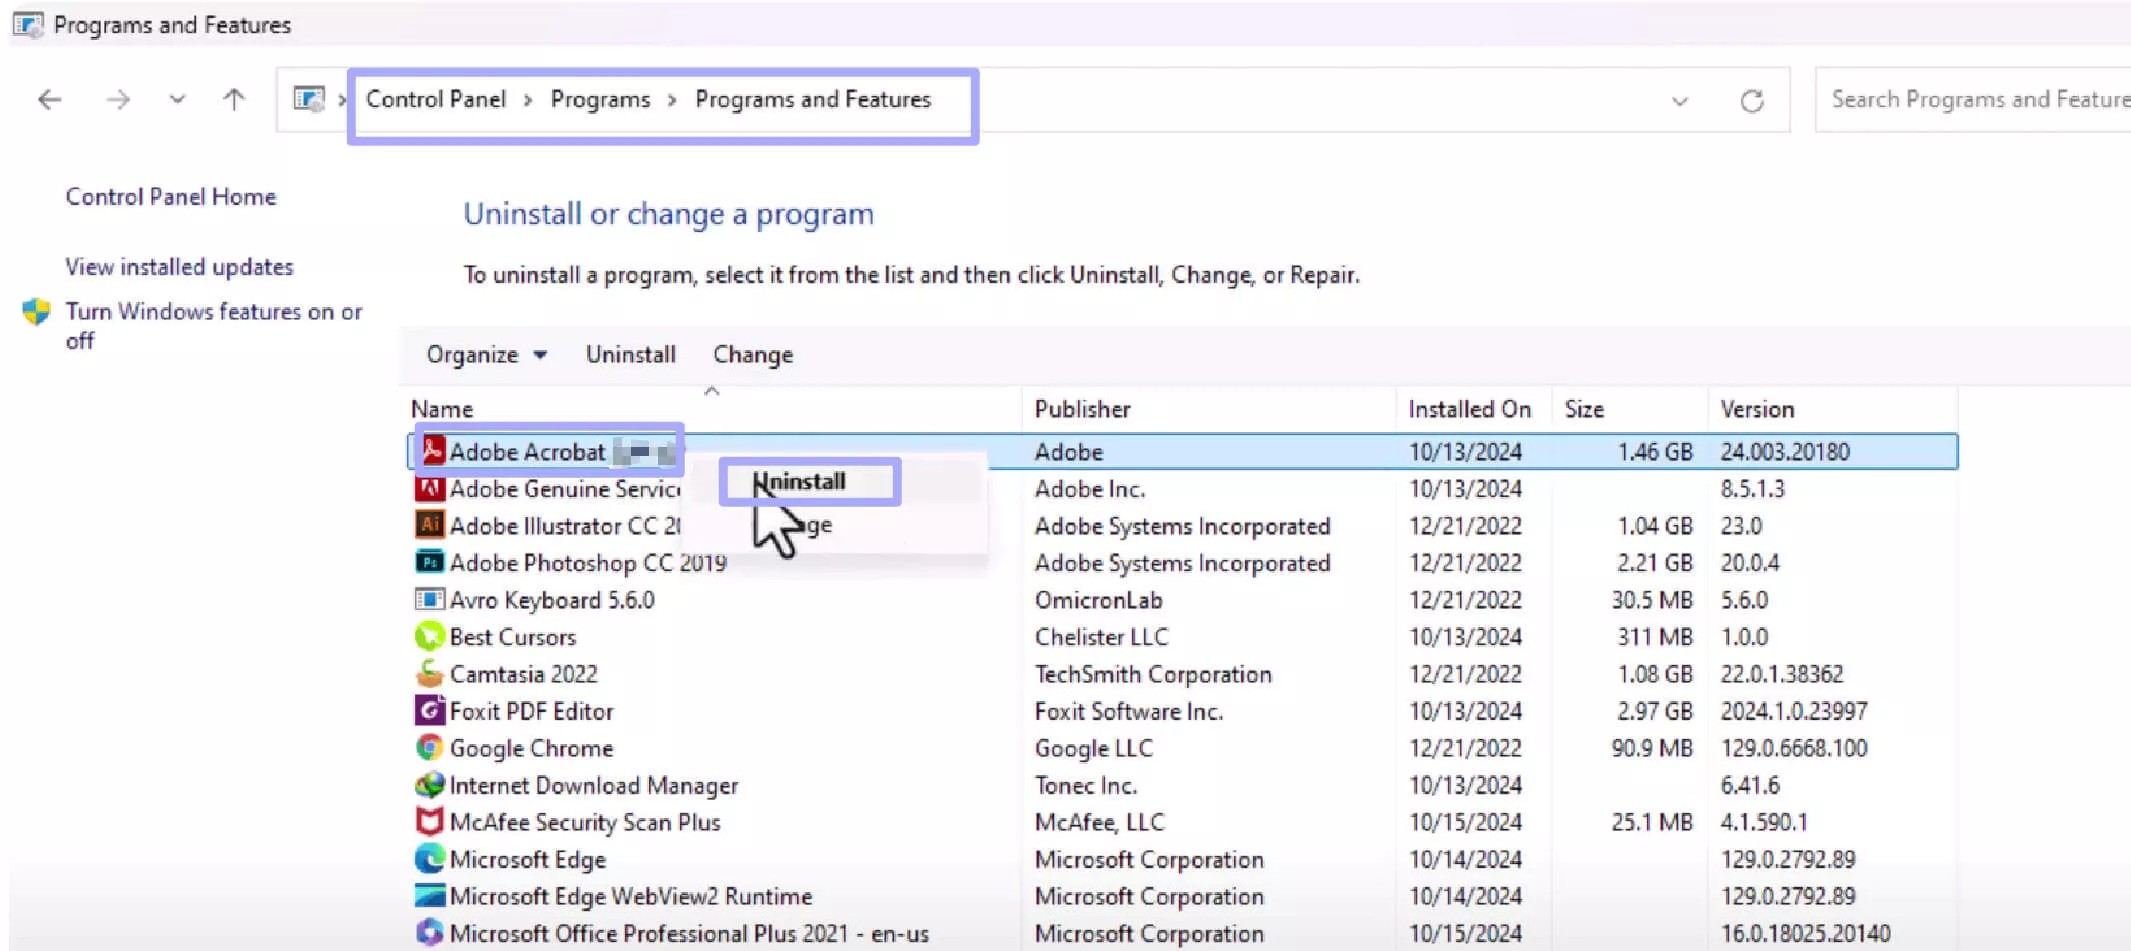This screenshot has height=951, width=2131.
Task: Select the Adobe Acrobat application icon
Action: [431, 451]
